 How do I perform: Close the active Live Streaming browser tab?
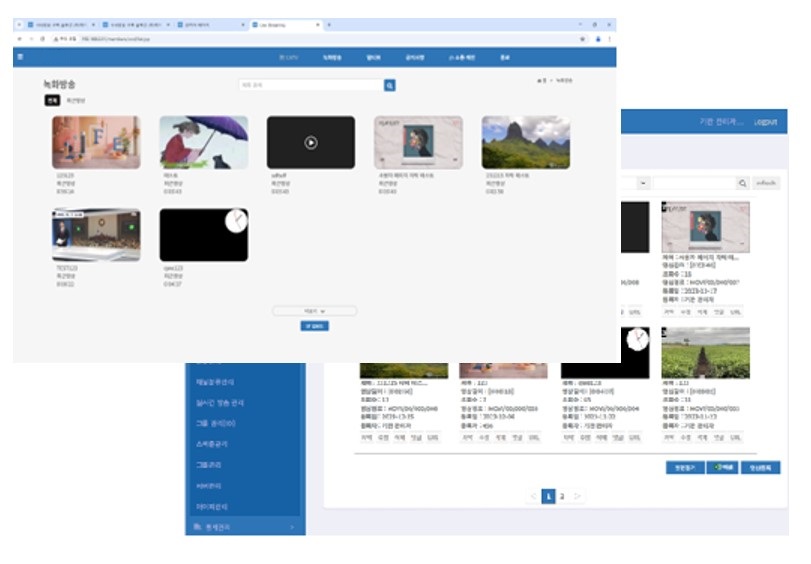coord(317,24)
